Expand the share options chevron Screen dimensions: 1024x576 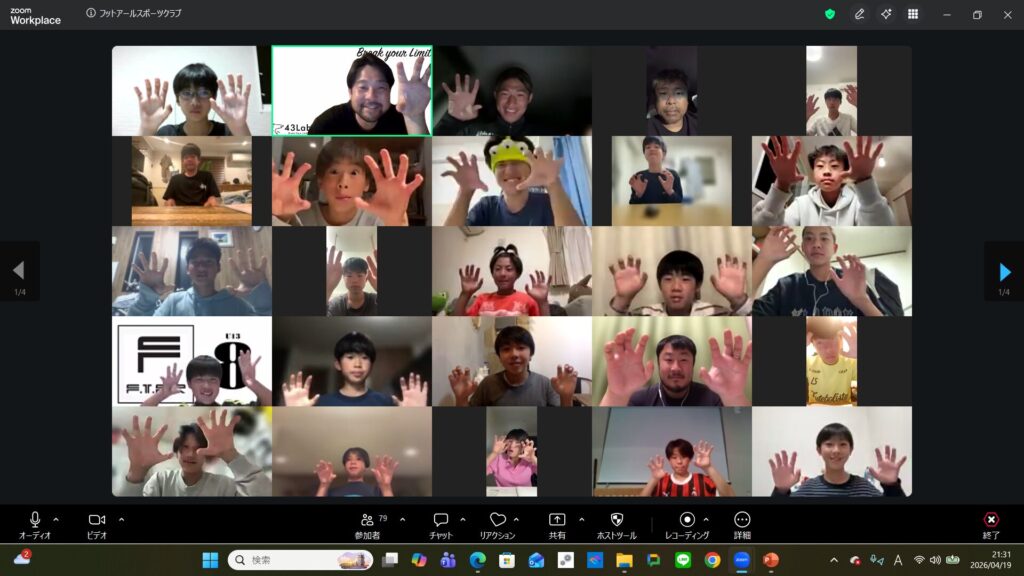tap(579, 519)
